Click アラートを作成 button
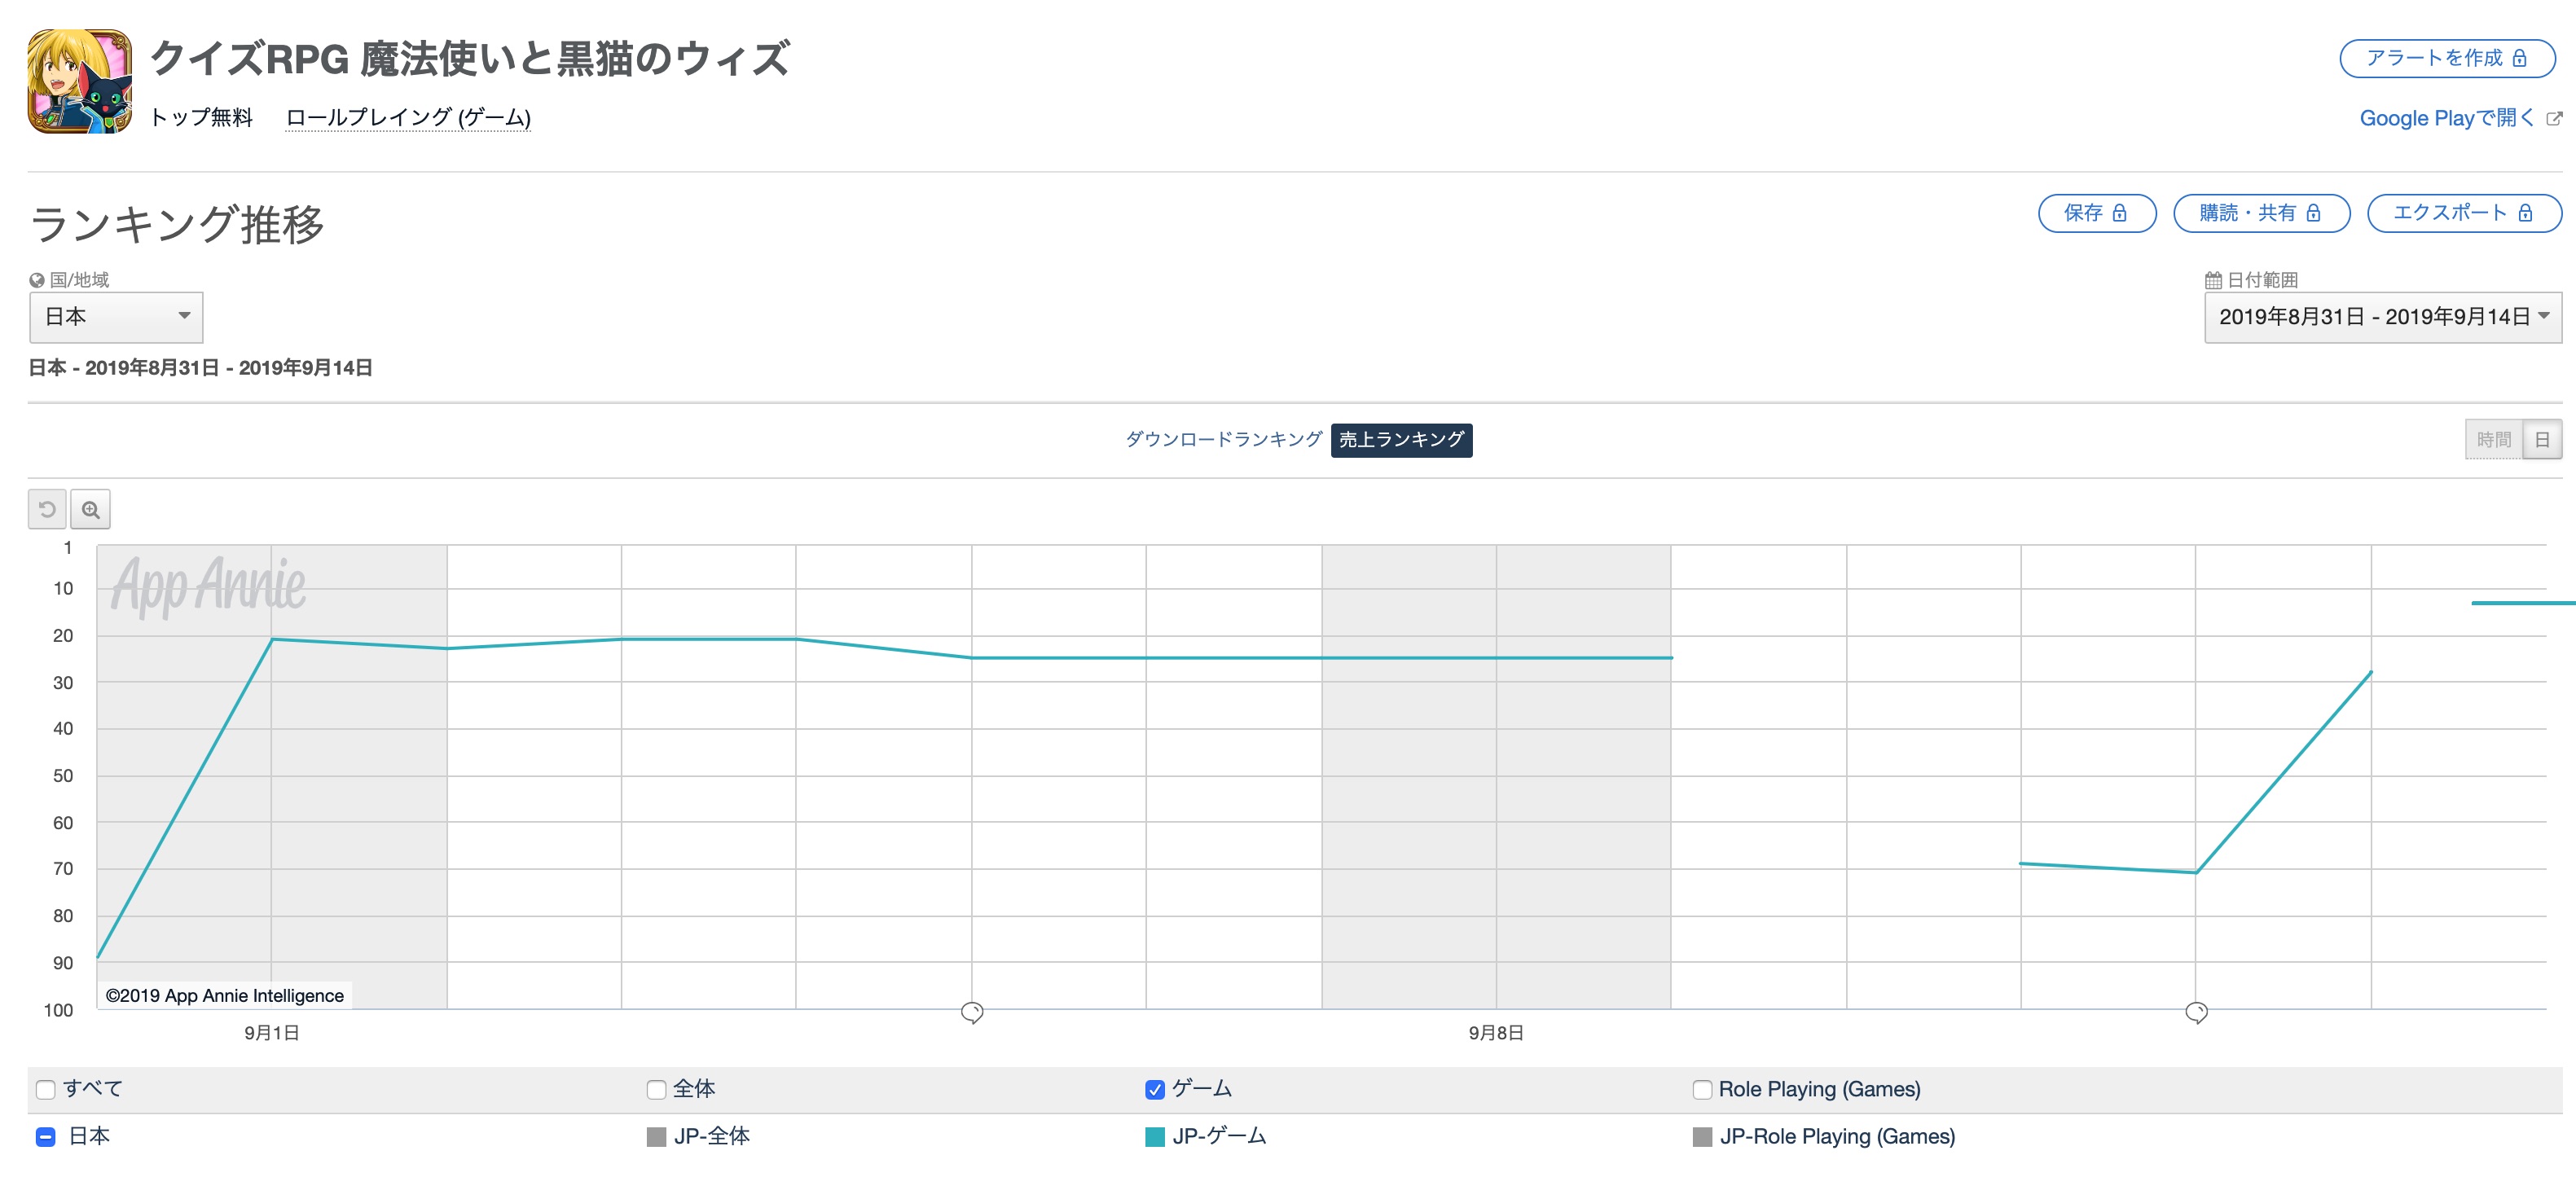This screenshot has width=2576, height=1199. (2447, 59)
